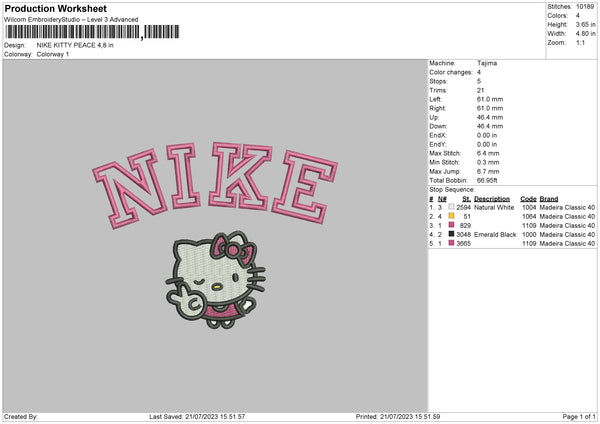The width and height of the screenshot is (600, 424).
Task: Click the 'Production Worksheet' title
Action: 55,8
